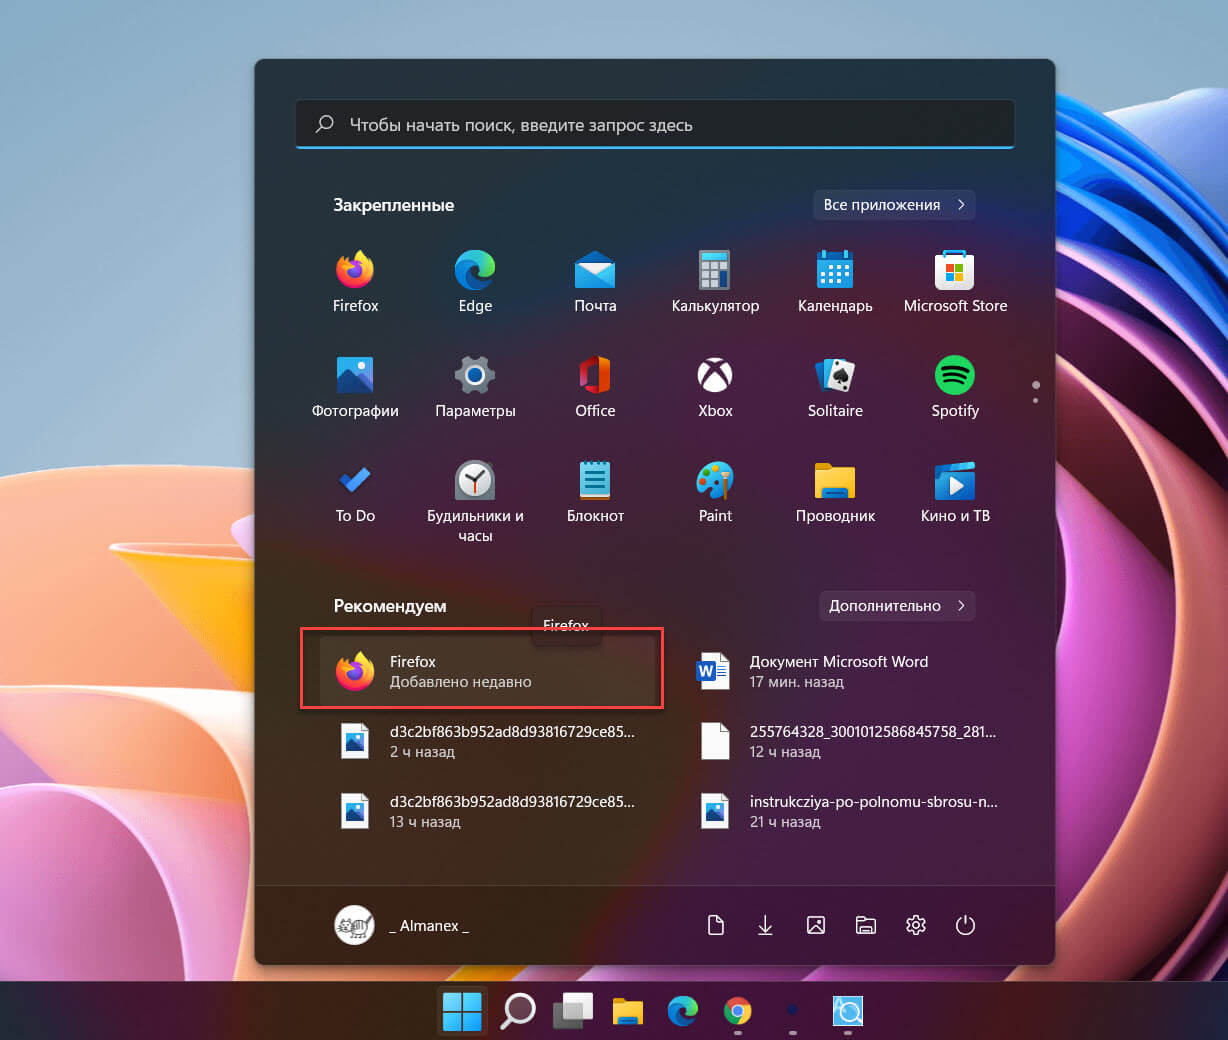Launch Edge from pinned apps

point(475,282)
